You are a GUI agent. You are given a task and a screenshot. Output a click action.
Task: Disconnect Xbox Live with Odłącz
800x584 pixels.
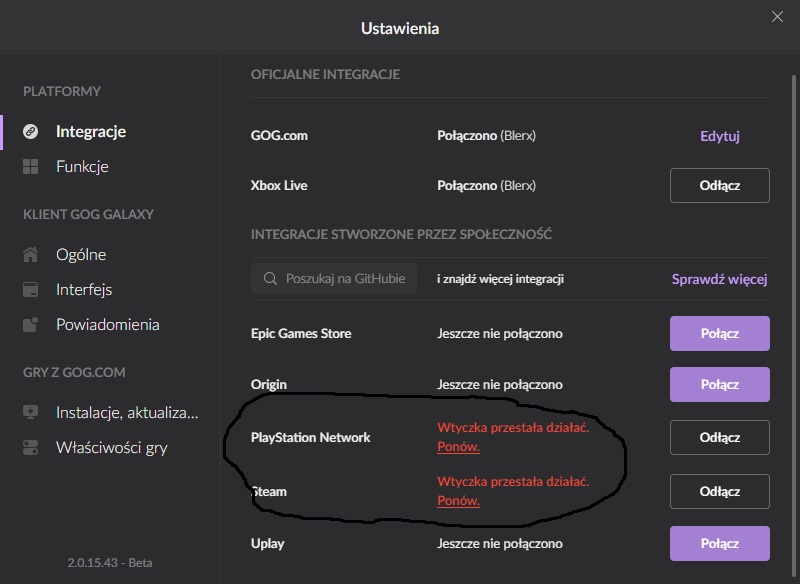(719, 186)
